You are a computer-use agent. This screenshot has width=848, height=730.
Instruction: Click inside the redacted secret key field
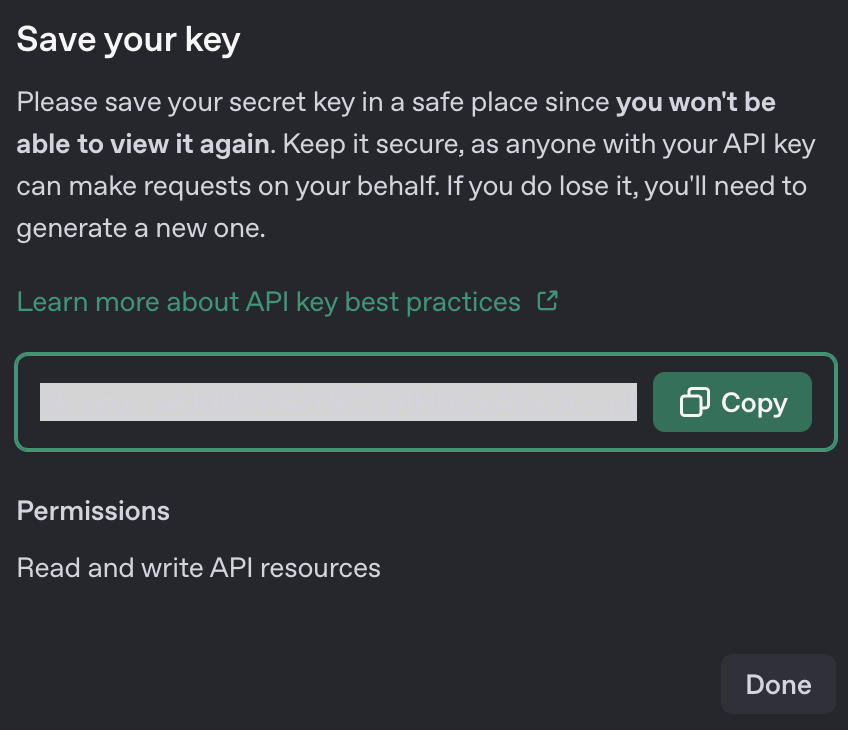click(338, 402)
